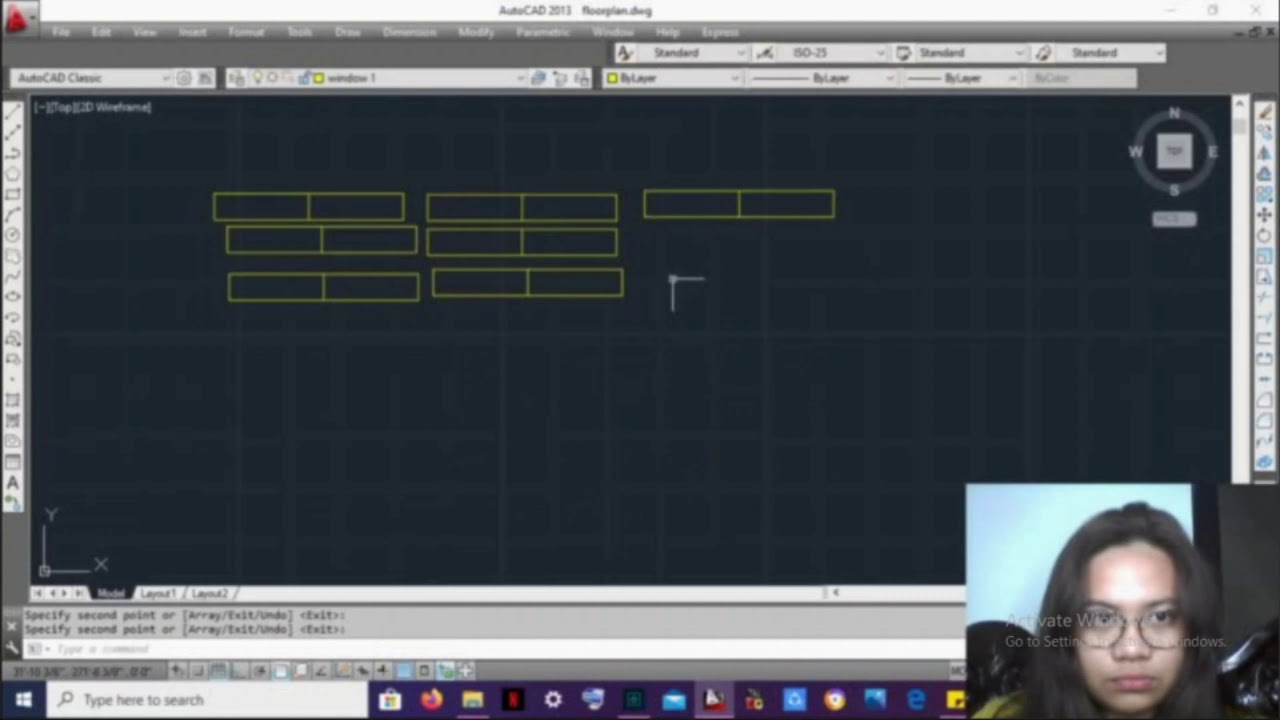Image resolution: width=1280 pixels, height=720 pixels.
Task: Open the Multileader Style manager icon
Action: click(1043, 53)
